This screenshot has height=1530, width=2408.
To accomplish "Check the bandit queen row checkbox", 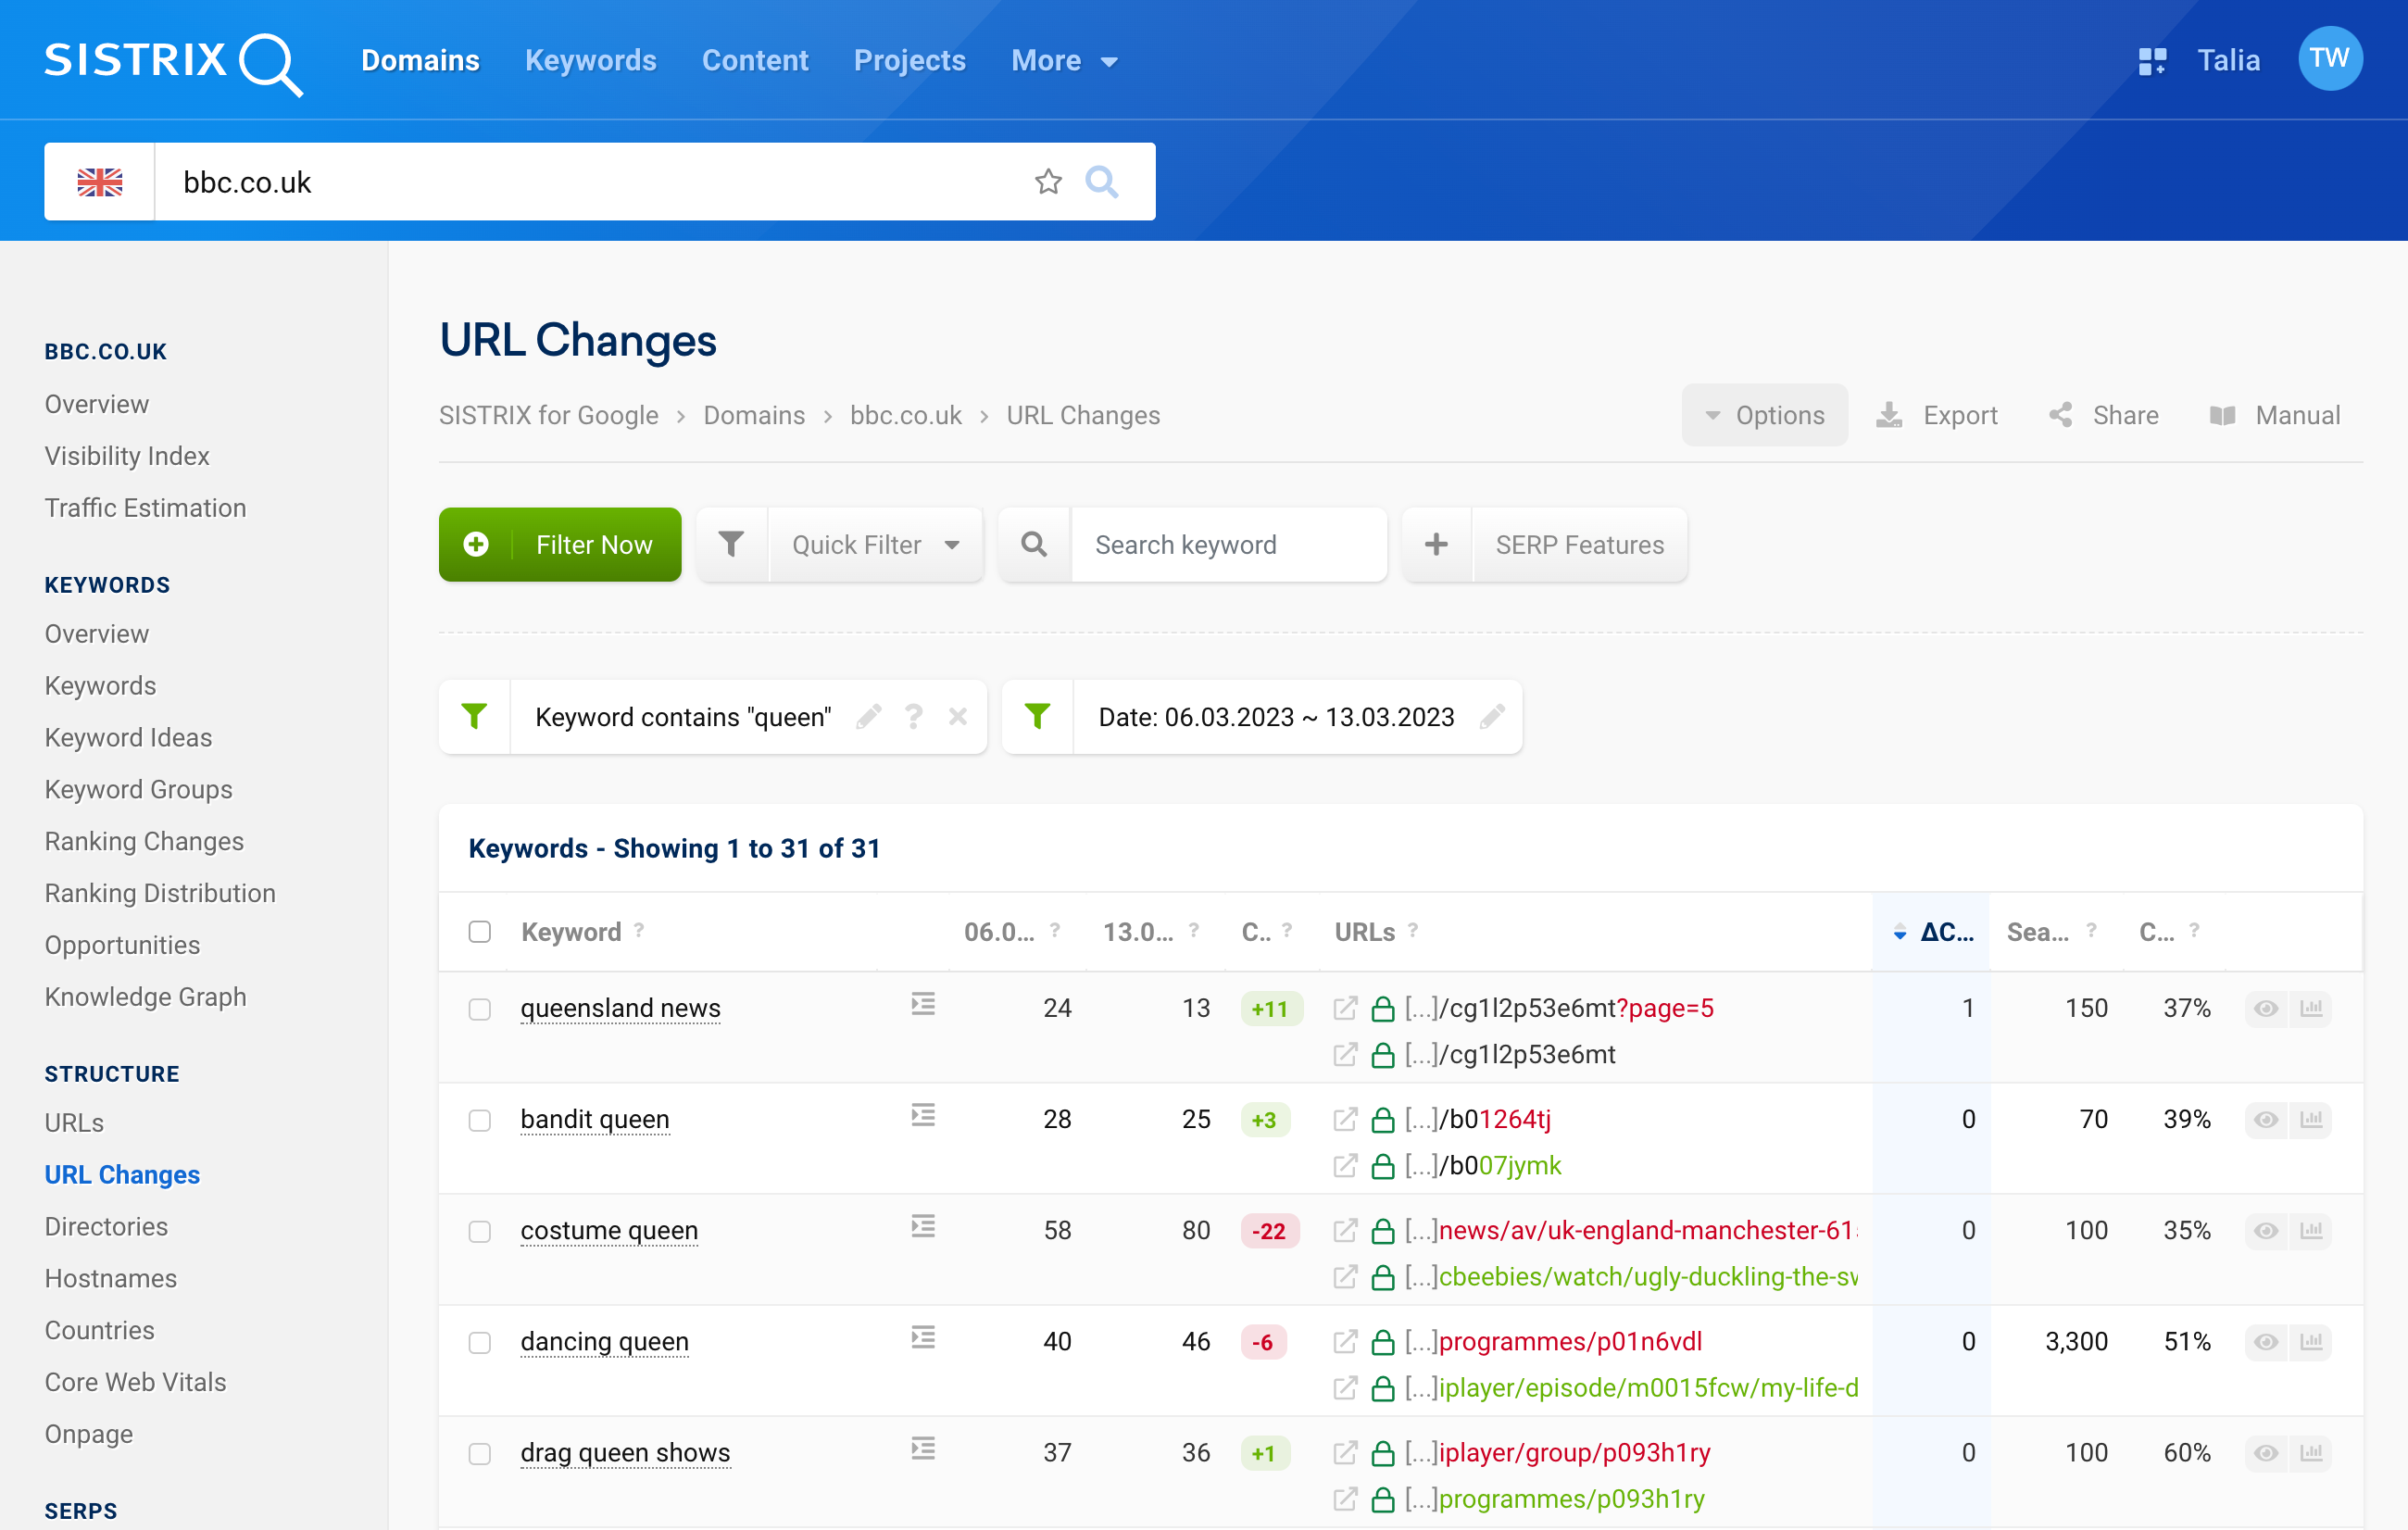I will click(480, 1120).
